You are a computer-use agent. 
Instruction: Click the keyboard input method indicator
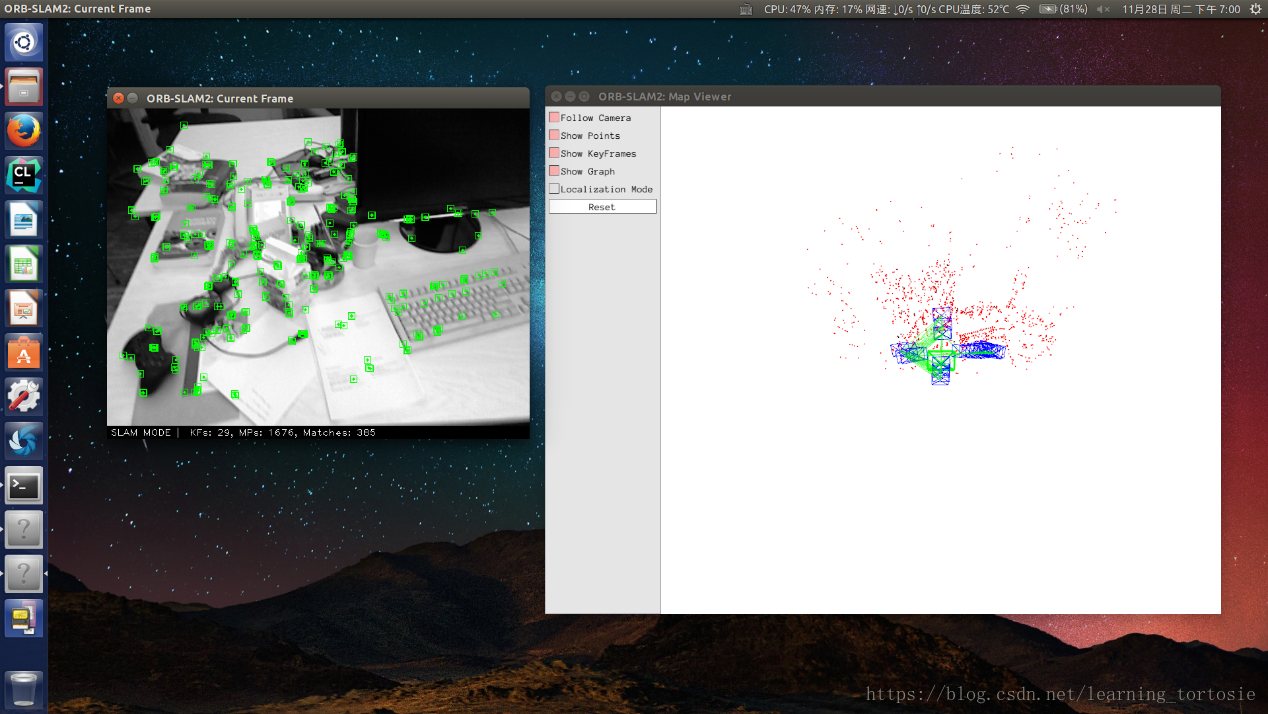(x=746, y=9)
